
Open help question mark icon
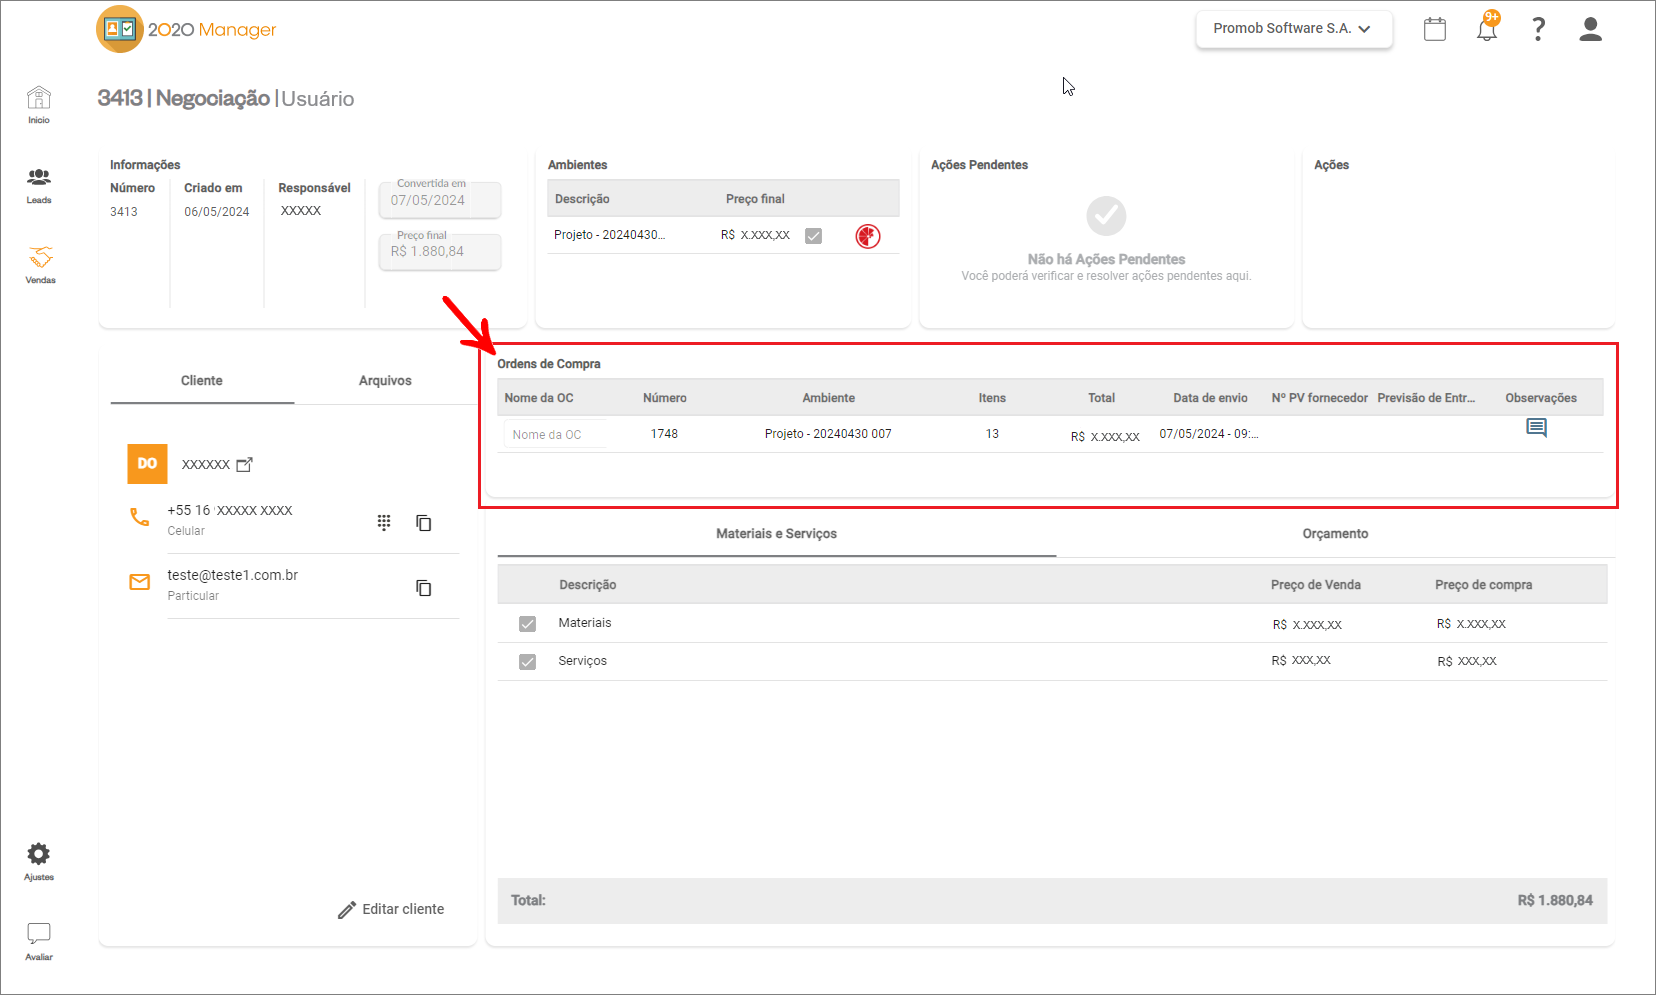click(1538, 29)
